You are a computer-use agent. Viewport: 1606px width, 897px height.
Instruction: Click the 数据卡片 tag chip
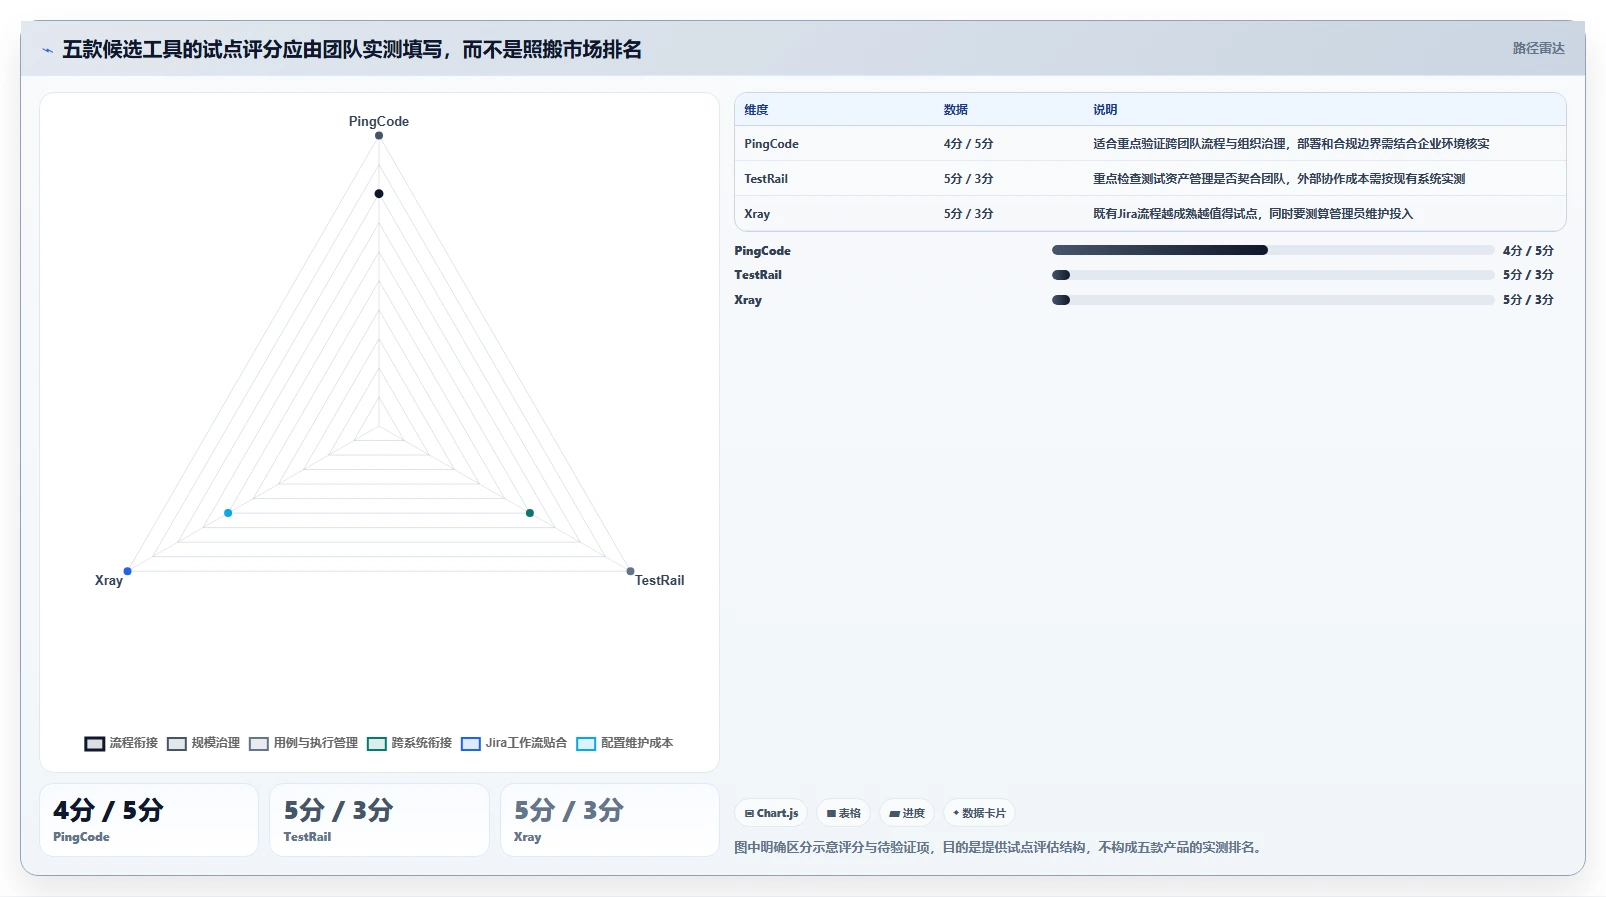pyautogui.click(x=979, y=813)
